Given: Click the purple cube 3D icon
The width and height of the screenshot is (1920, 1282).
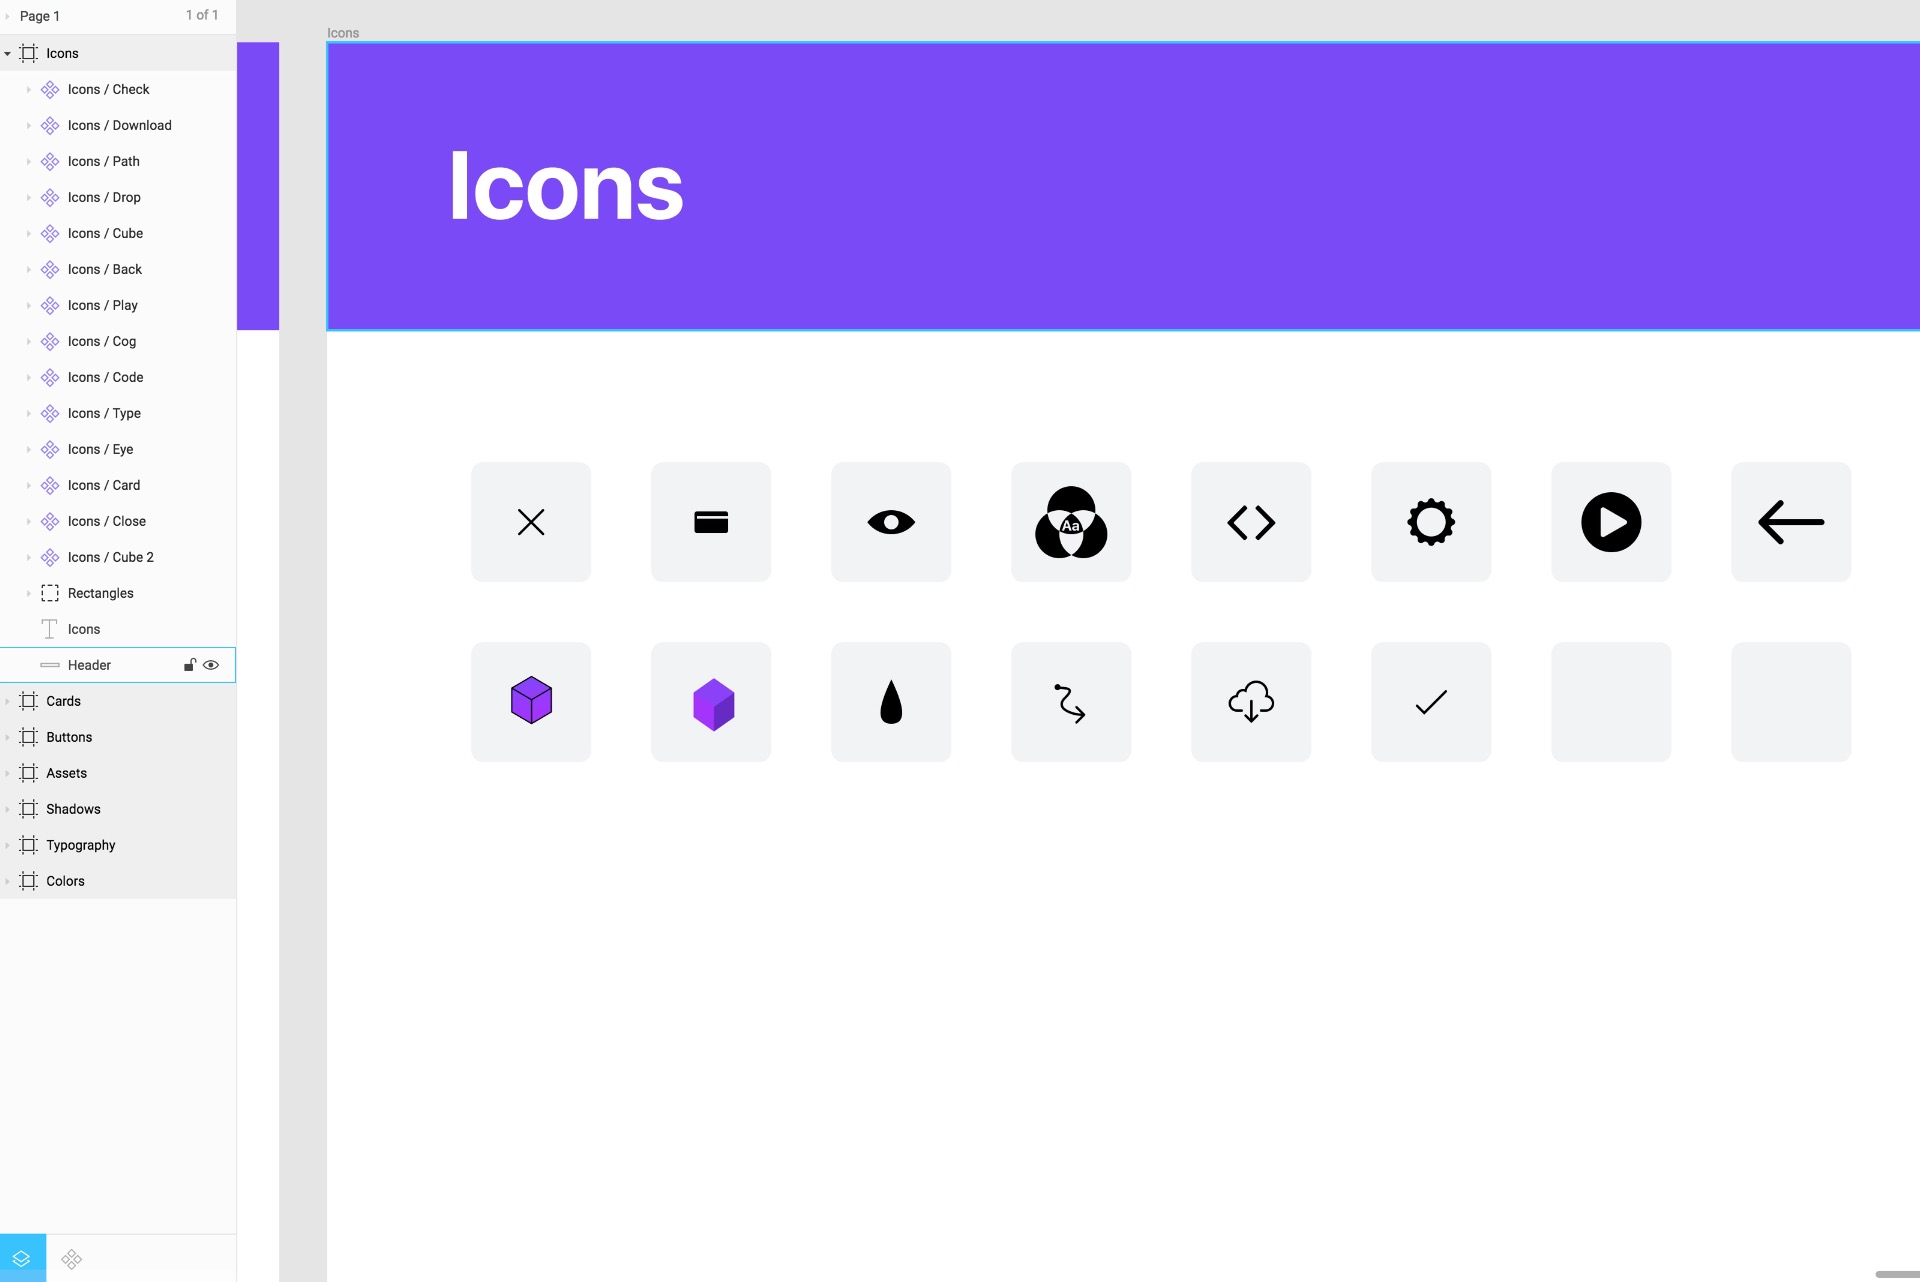Looking at the screenshot, I should (711, 701).
